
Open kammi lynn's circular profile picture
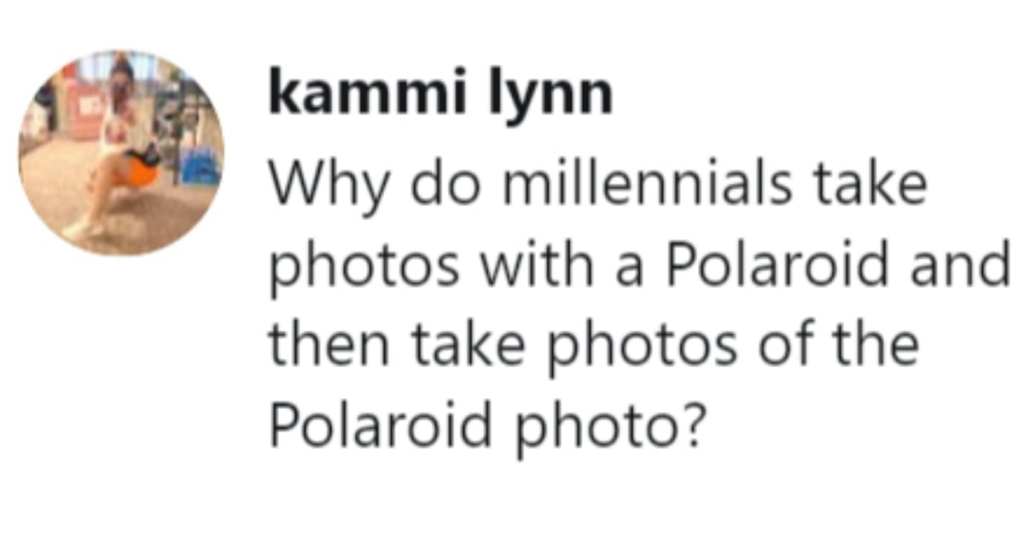pos(121,153)
